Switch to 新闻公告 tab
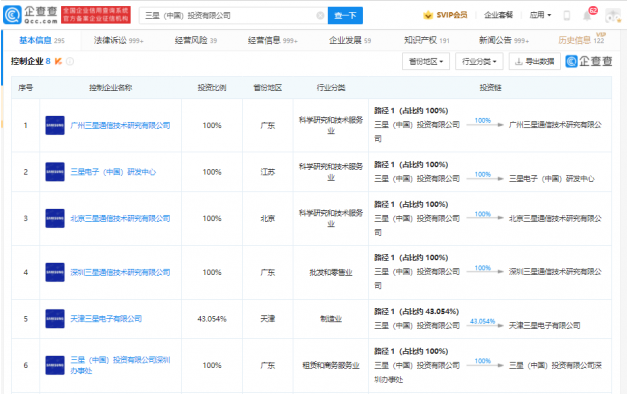Image resolution: width=627 pixels, height=394 pixels. [504, 40]
